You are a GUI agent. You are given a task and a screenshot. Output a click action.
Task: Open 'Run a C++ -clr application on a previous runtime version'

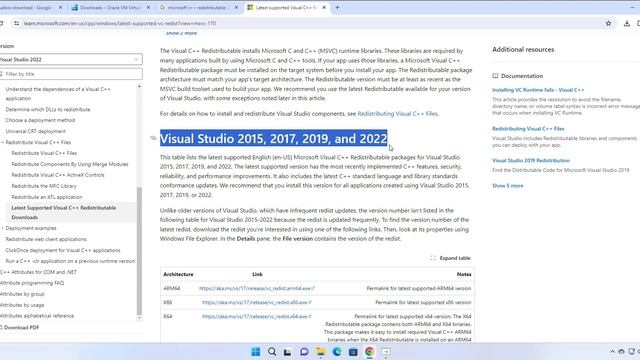pyautogui.click(x=70, y=261)
